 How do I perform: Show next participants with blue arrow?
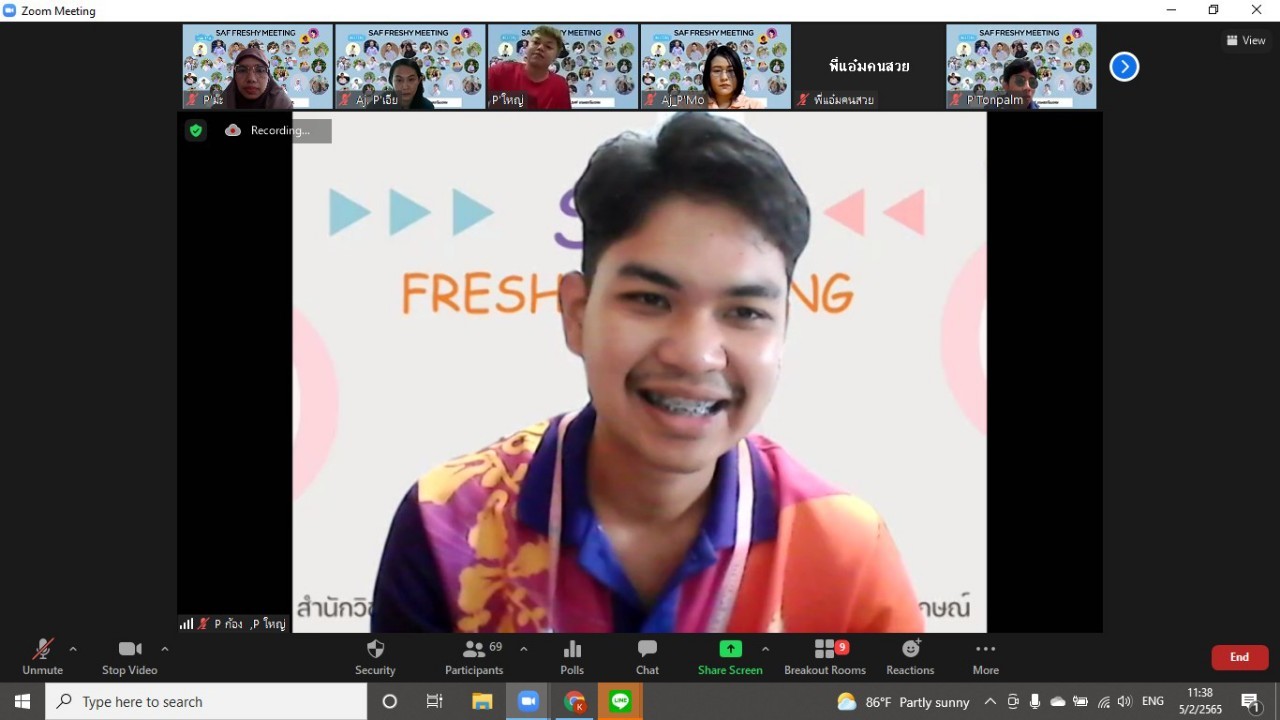[1124, 67]
